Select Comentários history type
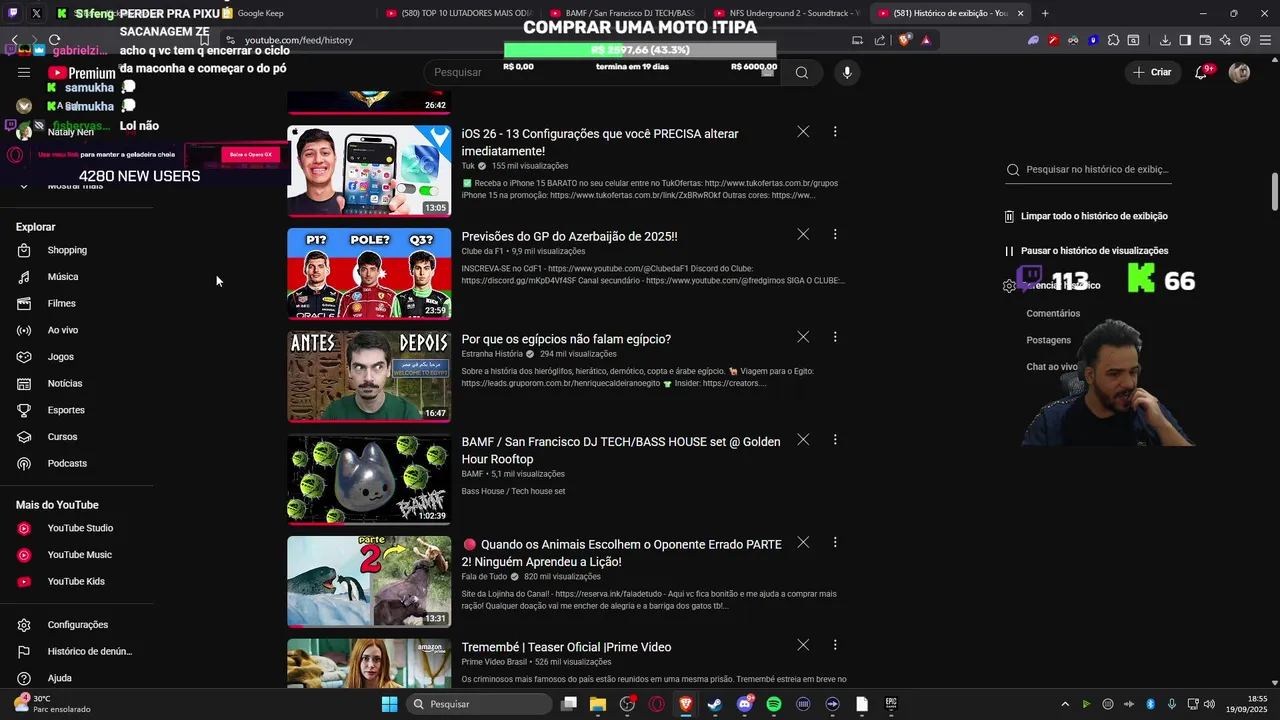1280x720 pixels. pos(1053,313)
